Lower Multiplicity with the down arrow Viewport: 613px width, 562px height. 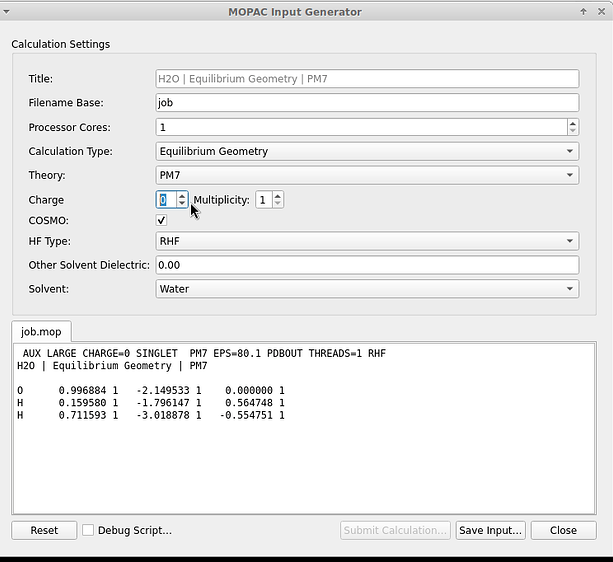coord(278,203)
